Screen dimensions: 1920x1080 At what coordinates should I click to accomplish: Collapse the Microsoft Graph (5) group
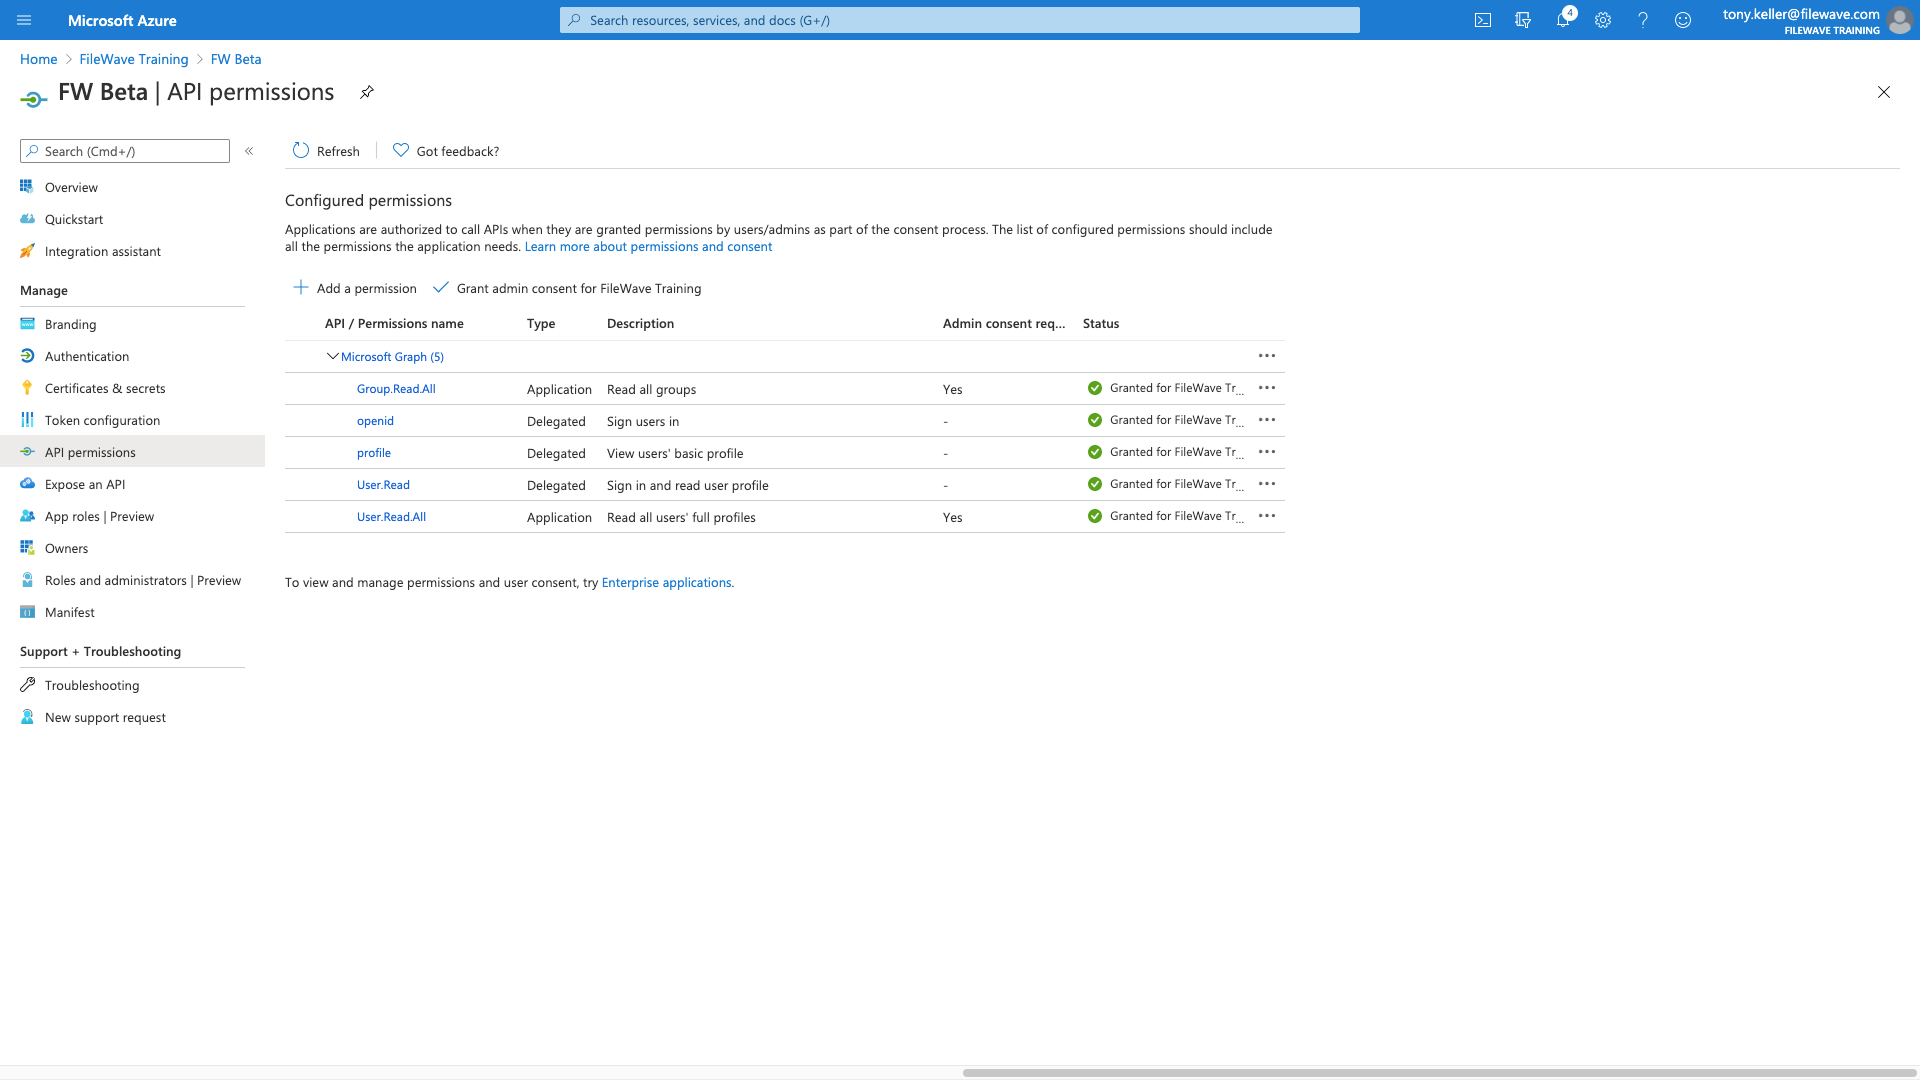pos(333,356)
